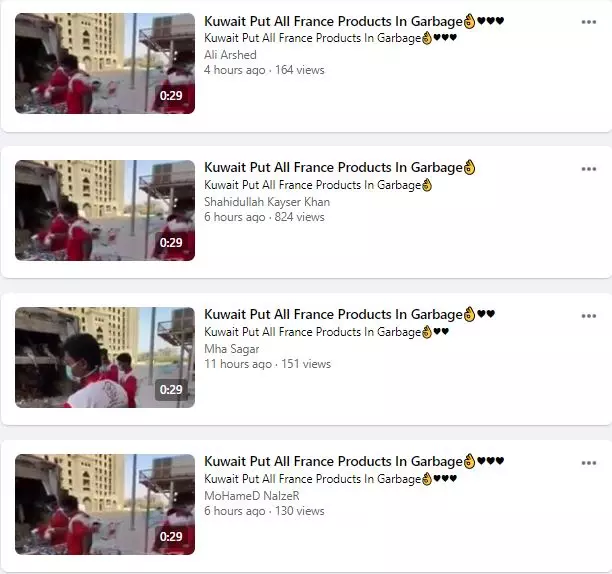Image resolution: width=612 pixels, height=574 pixels.
Task: Visit Ali Arshed's profile
Action: (230, 55)
